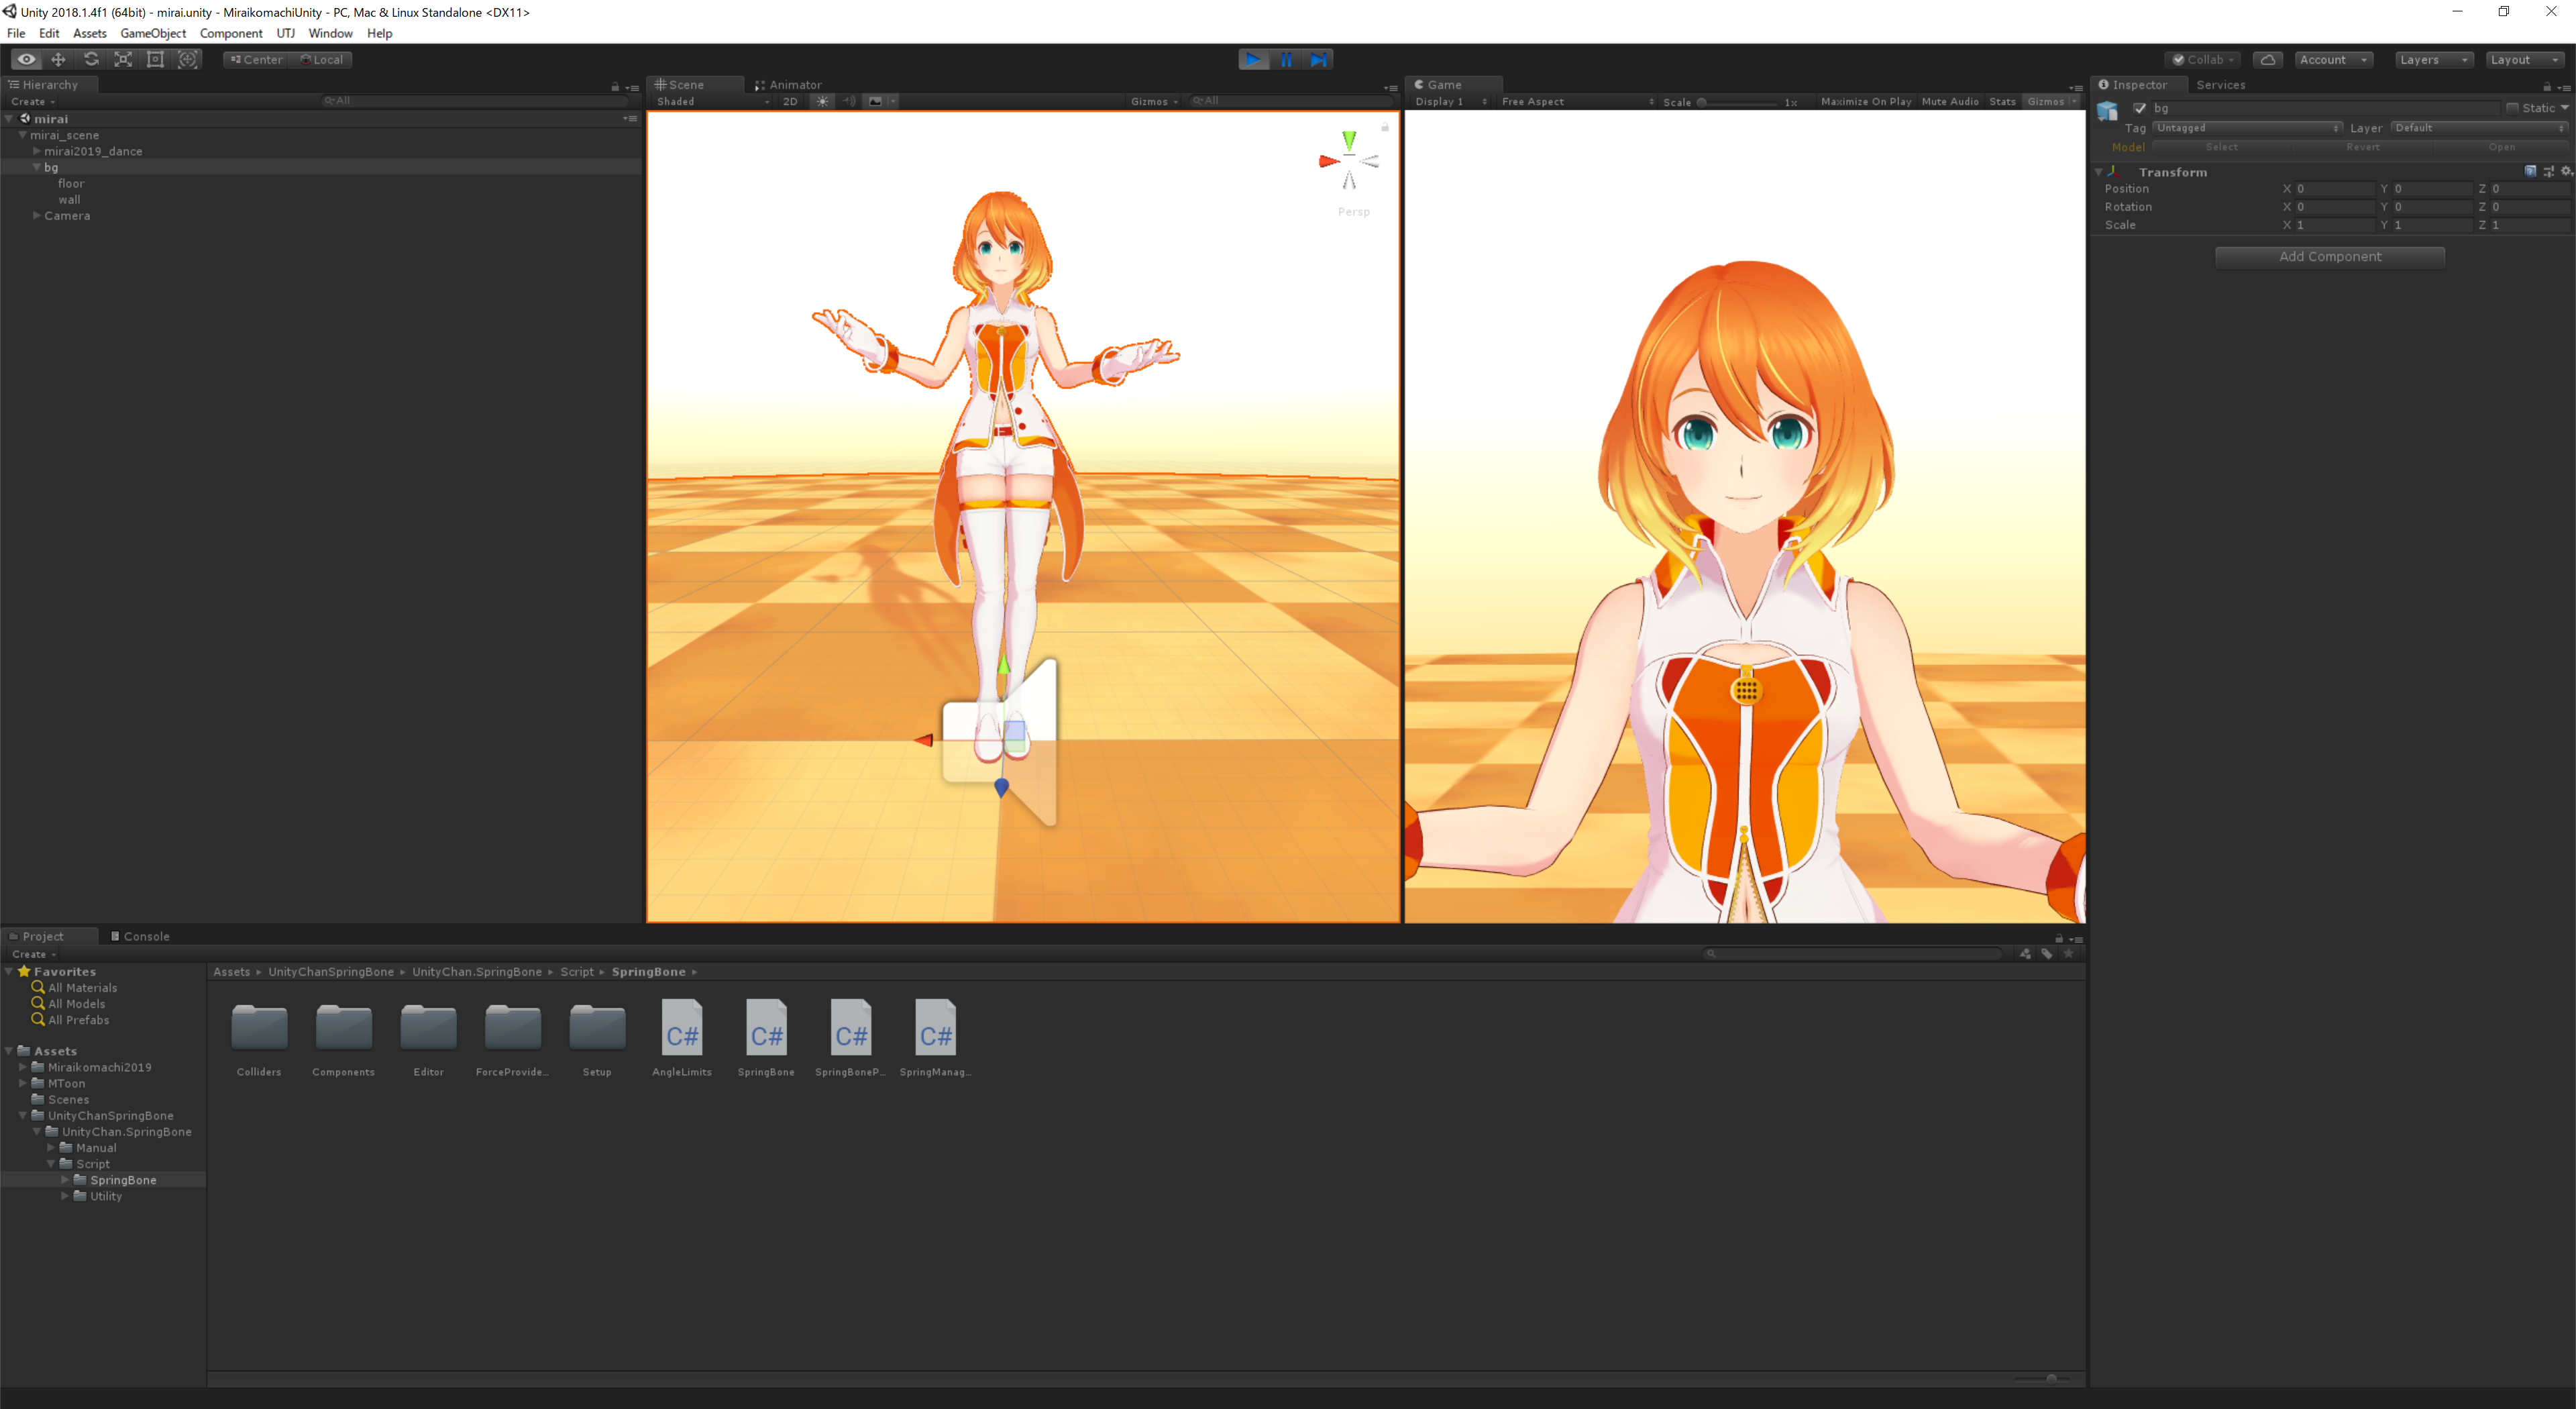Enable the Static checkbox
Viewport: 2576px width, 1409px height.
click(x=2512, y=108)
